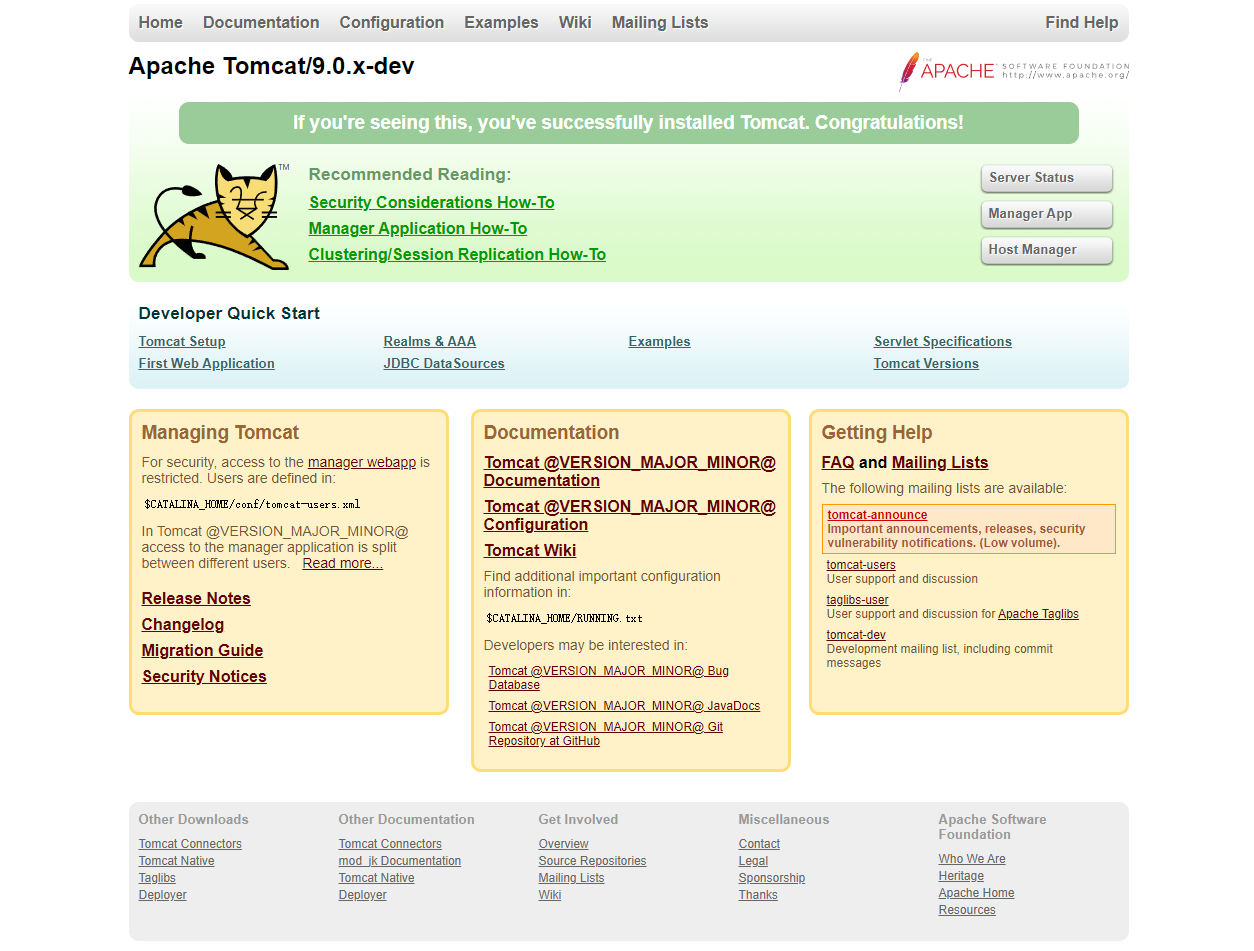Open the Tomcat Setup quick start link
This screenshot has height=951, width=1254.
click(x=182, y=341)
